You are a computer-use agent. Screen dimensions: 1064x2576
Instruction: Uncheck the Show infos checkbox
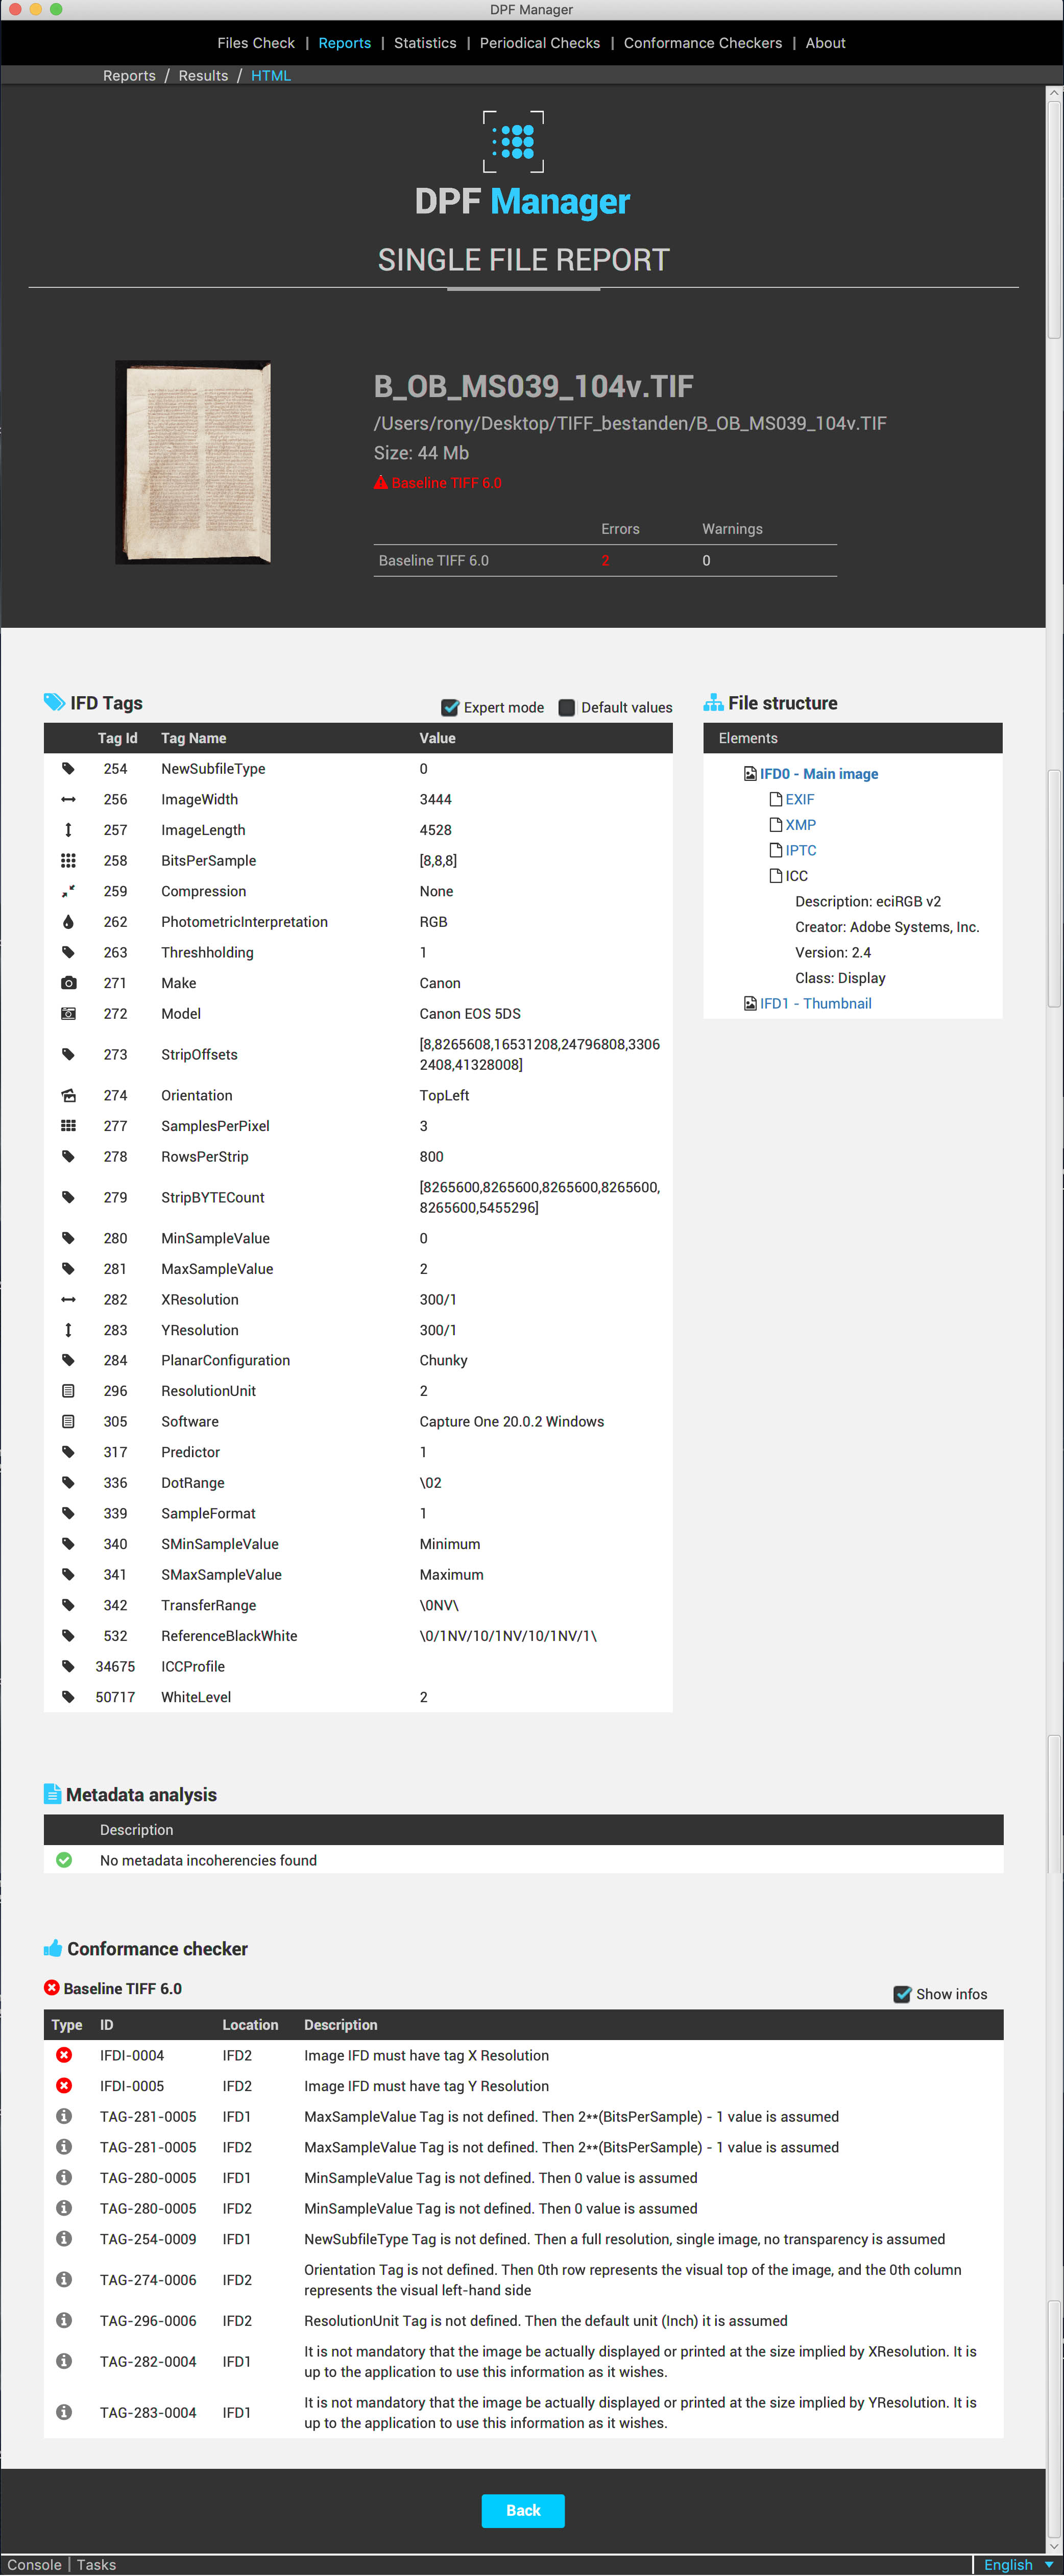[x=902, y=1994]
